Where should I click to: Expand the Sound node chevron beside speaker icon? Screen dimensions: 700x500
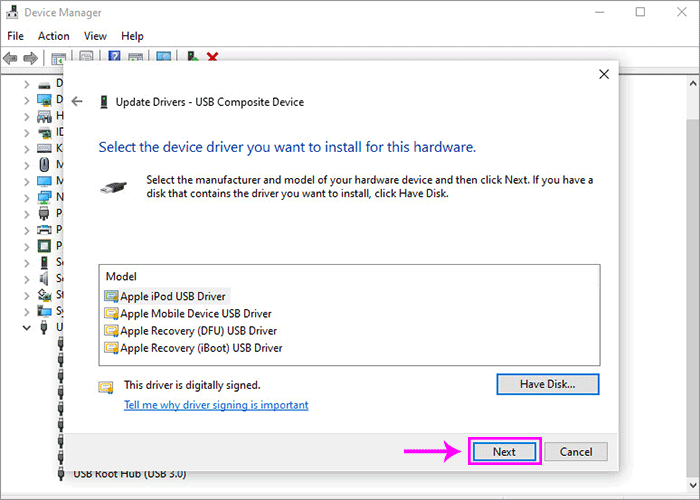point(26,279)
